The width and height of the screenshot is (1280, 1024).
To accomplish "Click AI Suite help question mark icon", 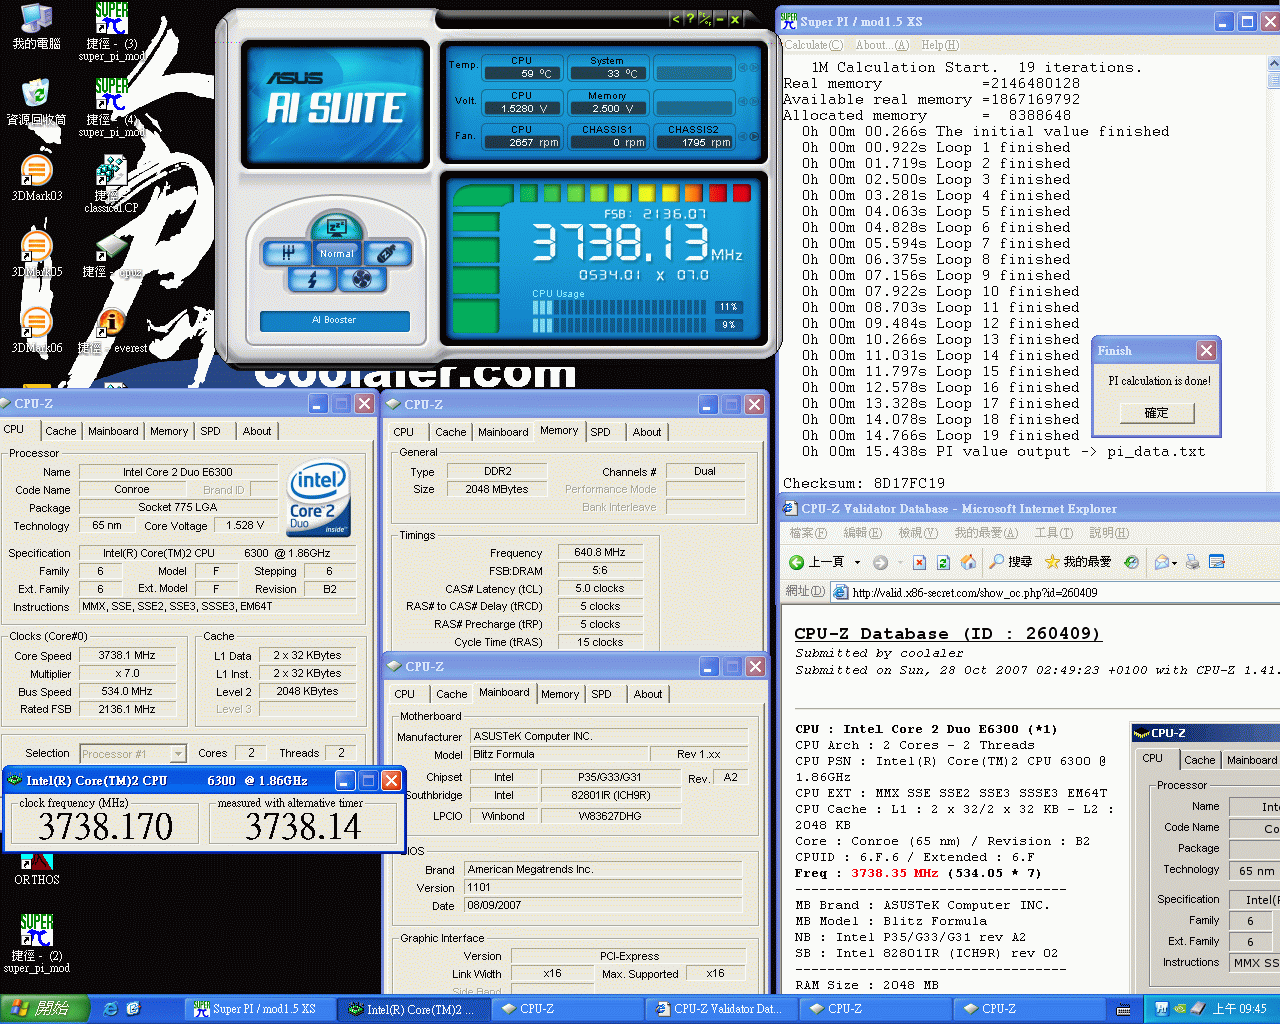I will (x=689, y=18).
